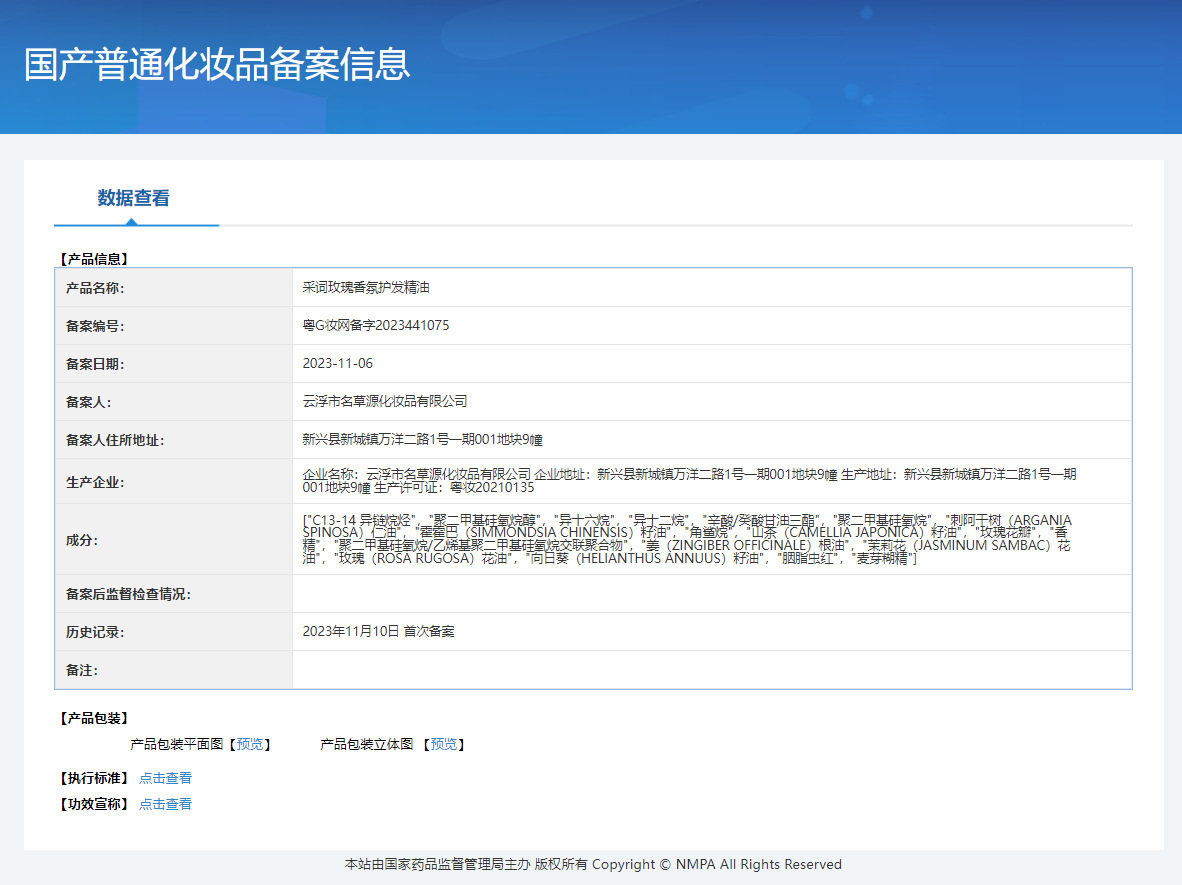Screen dimensions: 1182x885
Task: Open the 数据查看 tab
Action: 133,198
